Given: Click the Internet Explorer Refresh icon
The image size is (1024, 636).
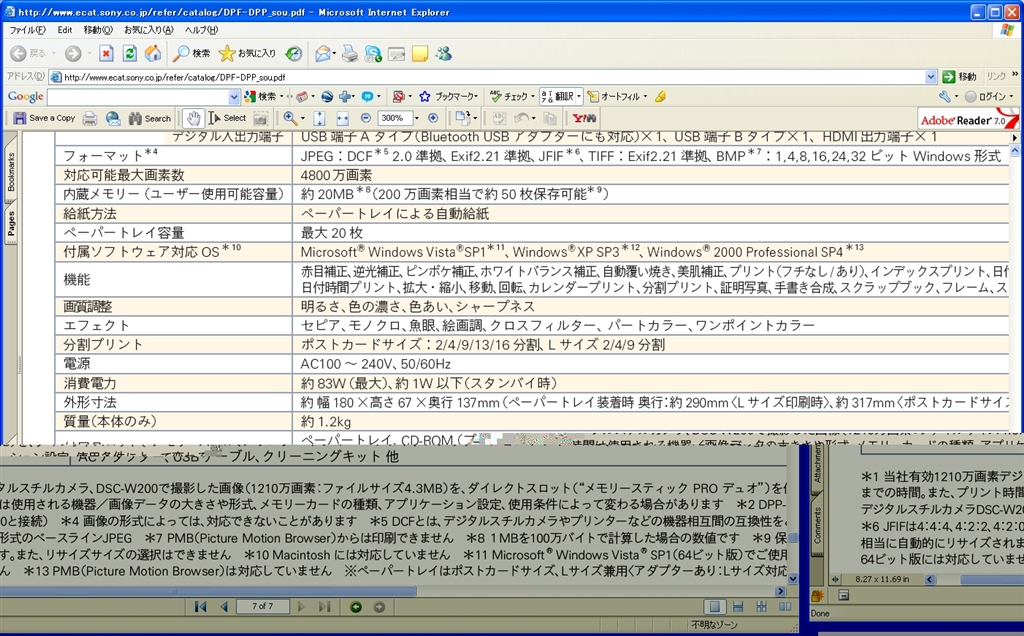Looking at the screenshot, I should click(x=127, y=53).
